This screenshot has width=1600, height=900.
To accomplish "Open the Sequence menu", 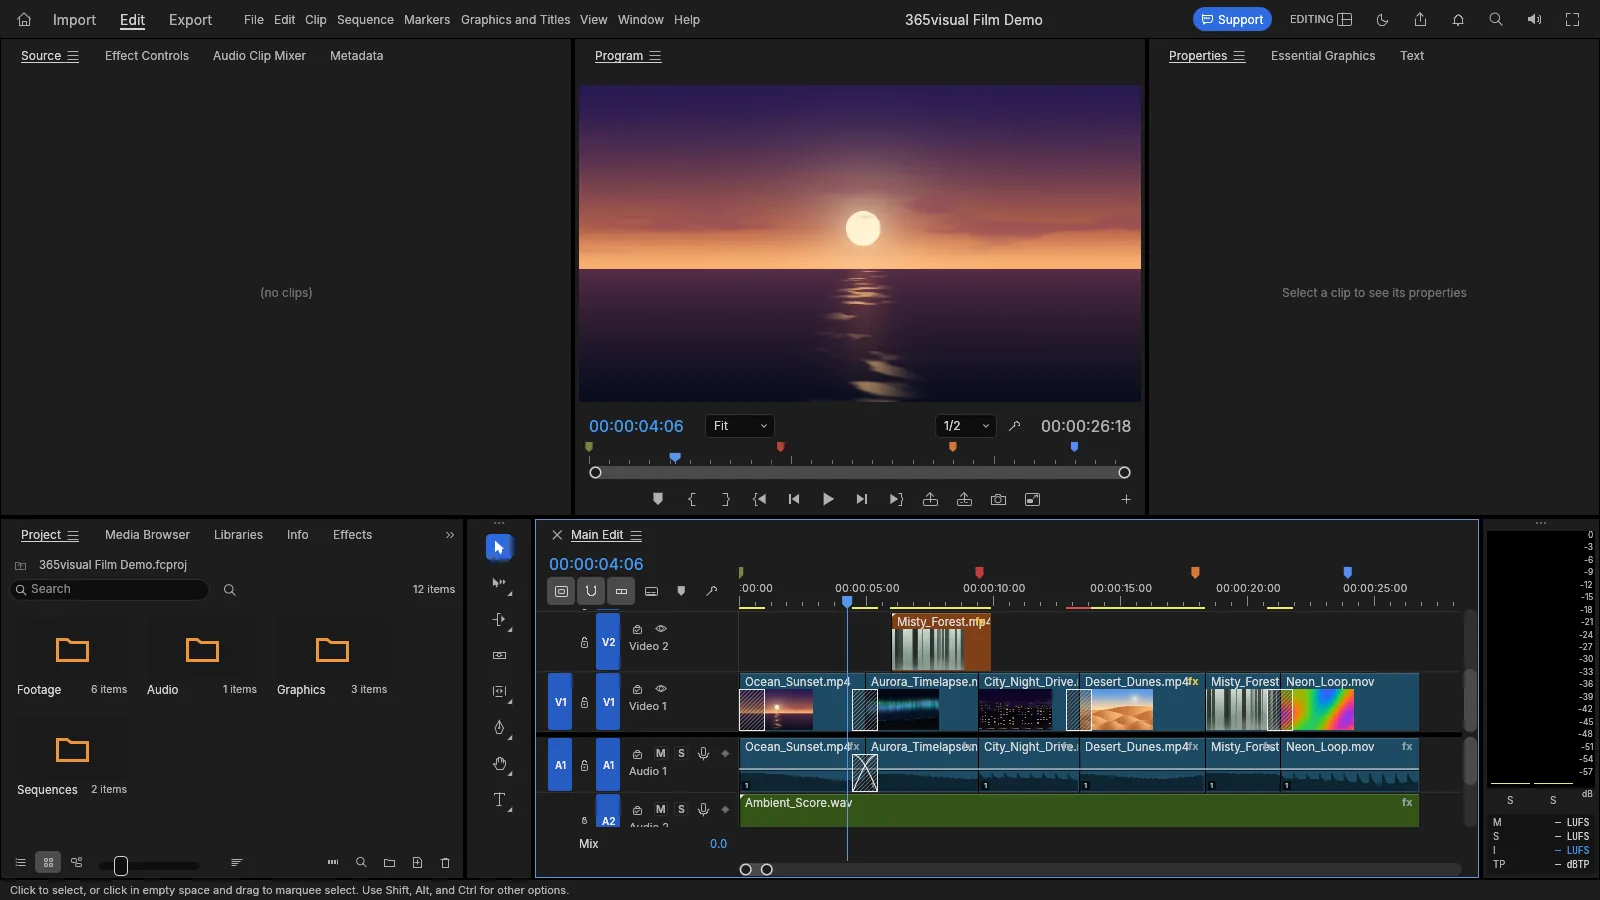I will (x=365, y=20).
